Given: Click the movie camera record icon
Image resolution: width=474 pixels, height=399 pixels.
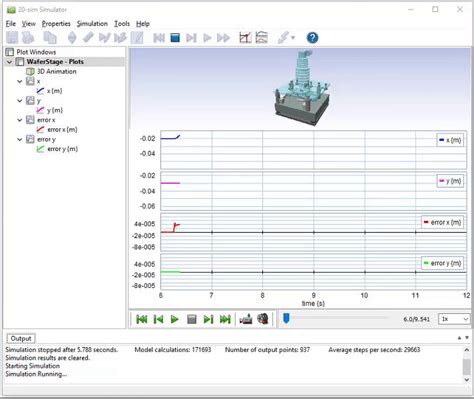Looking at the screenshot, I should pyautogui.click(x=246, y=319).
